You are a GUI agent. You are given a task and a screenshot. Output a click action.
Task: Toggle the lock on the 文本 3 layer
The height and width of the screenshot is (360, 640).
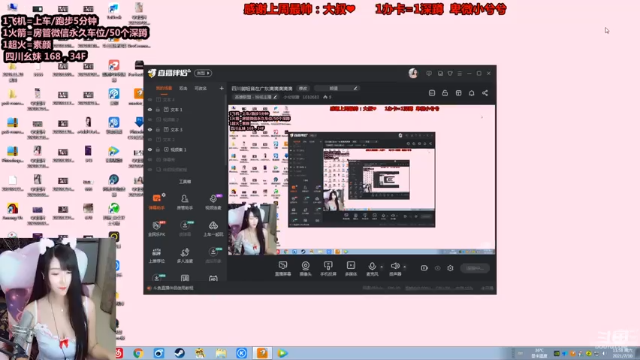coord(158,130)
